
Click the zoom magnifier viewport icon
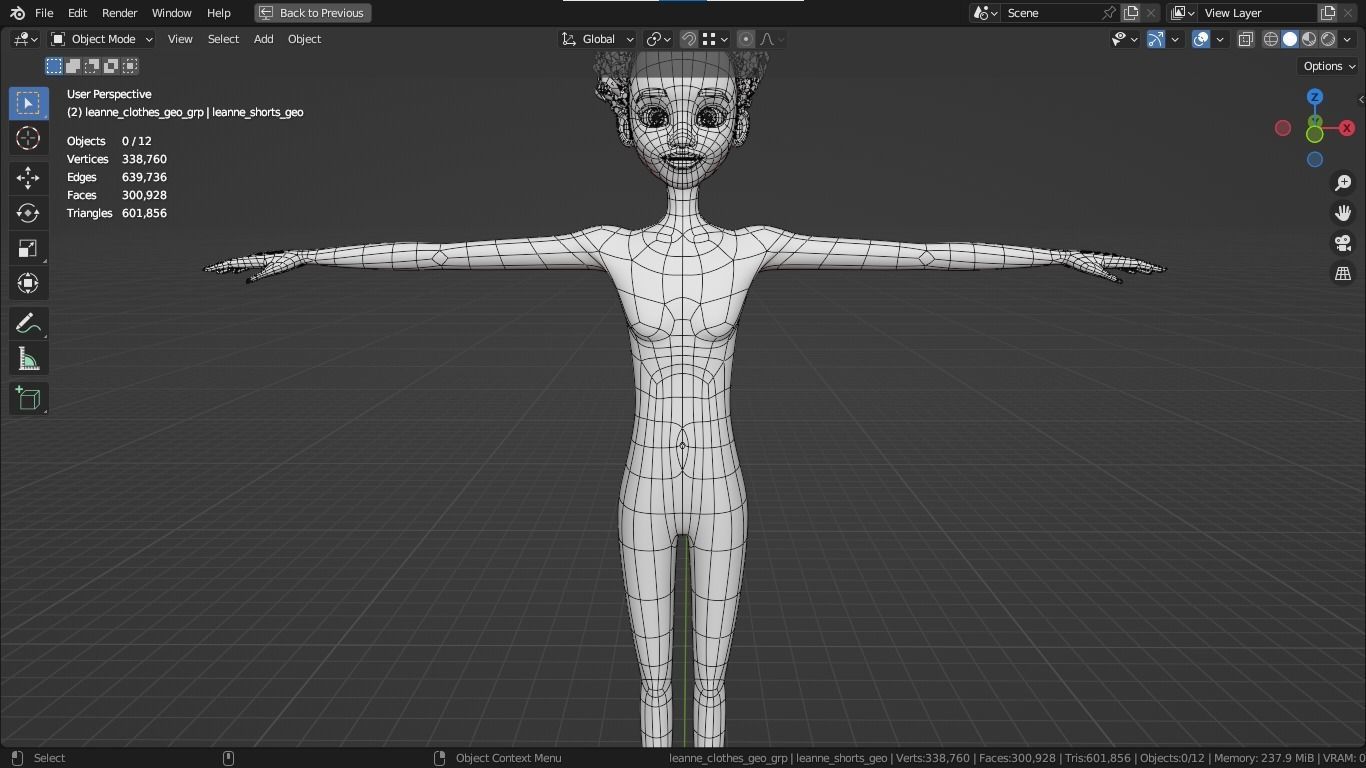(1343, 183)
